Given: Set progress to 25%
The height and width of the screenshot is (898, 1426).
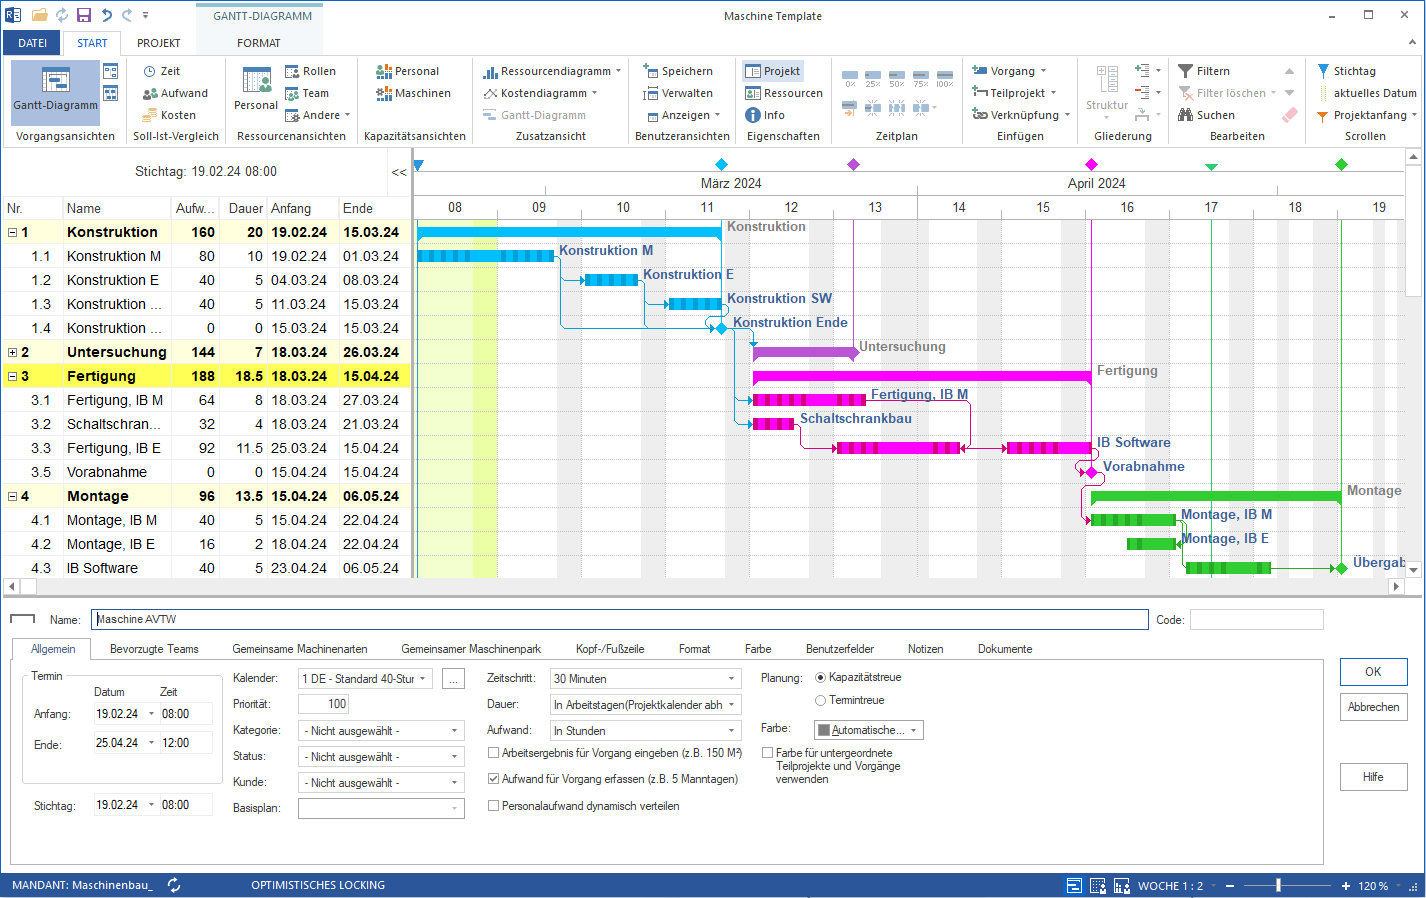Looking at the screenshot, I should (873, 78).
